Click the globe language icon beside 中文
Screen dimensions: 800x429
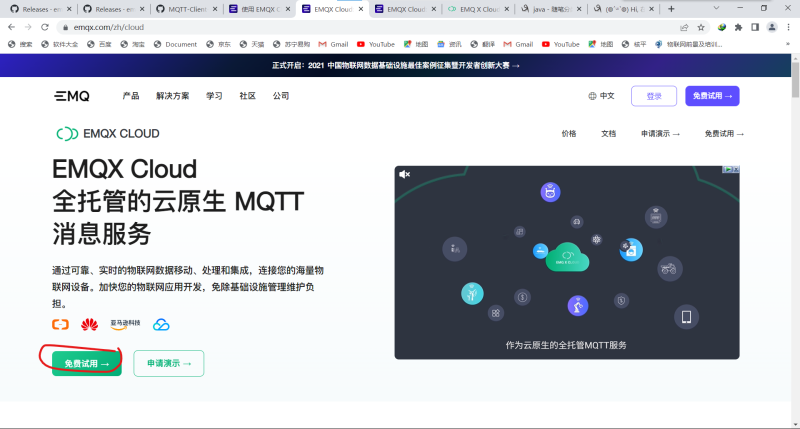tap(592, 96)
